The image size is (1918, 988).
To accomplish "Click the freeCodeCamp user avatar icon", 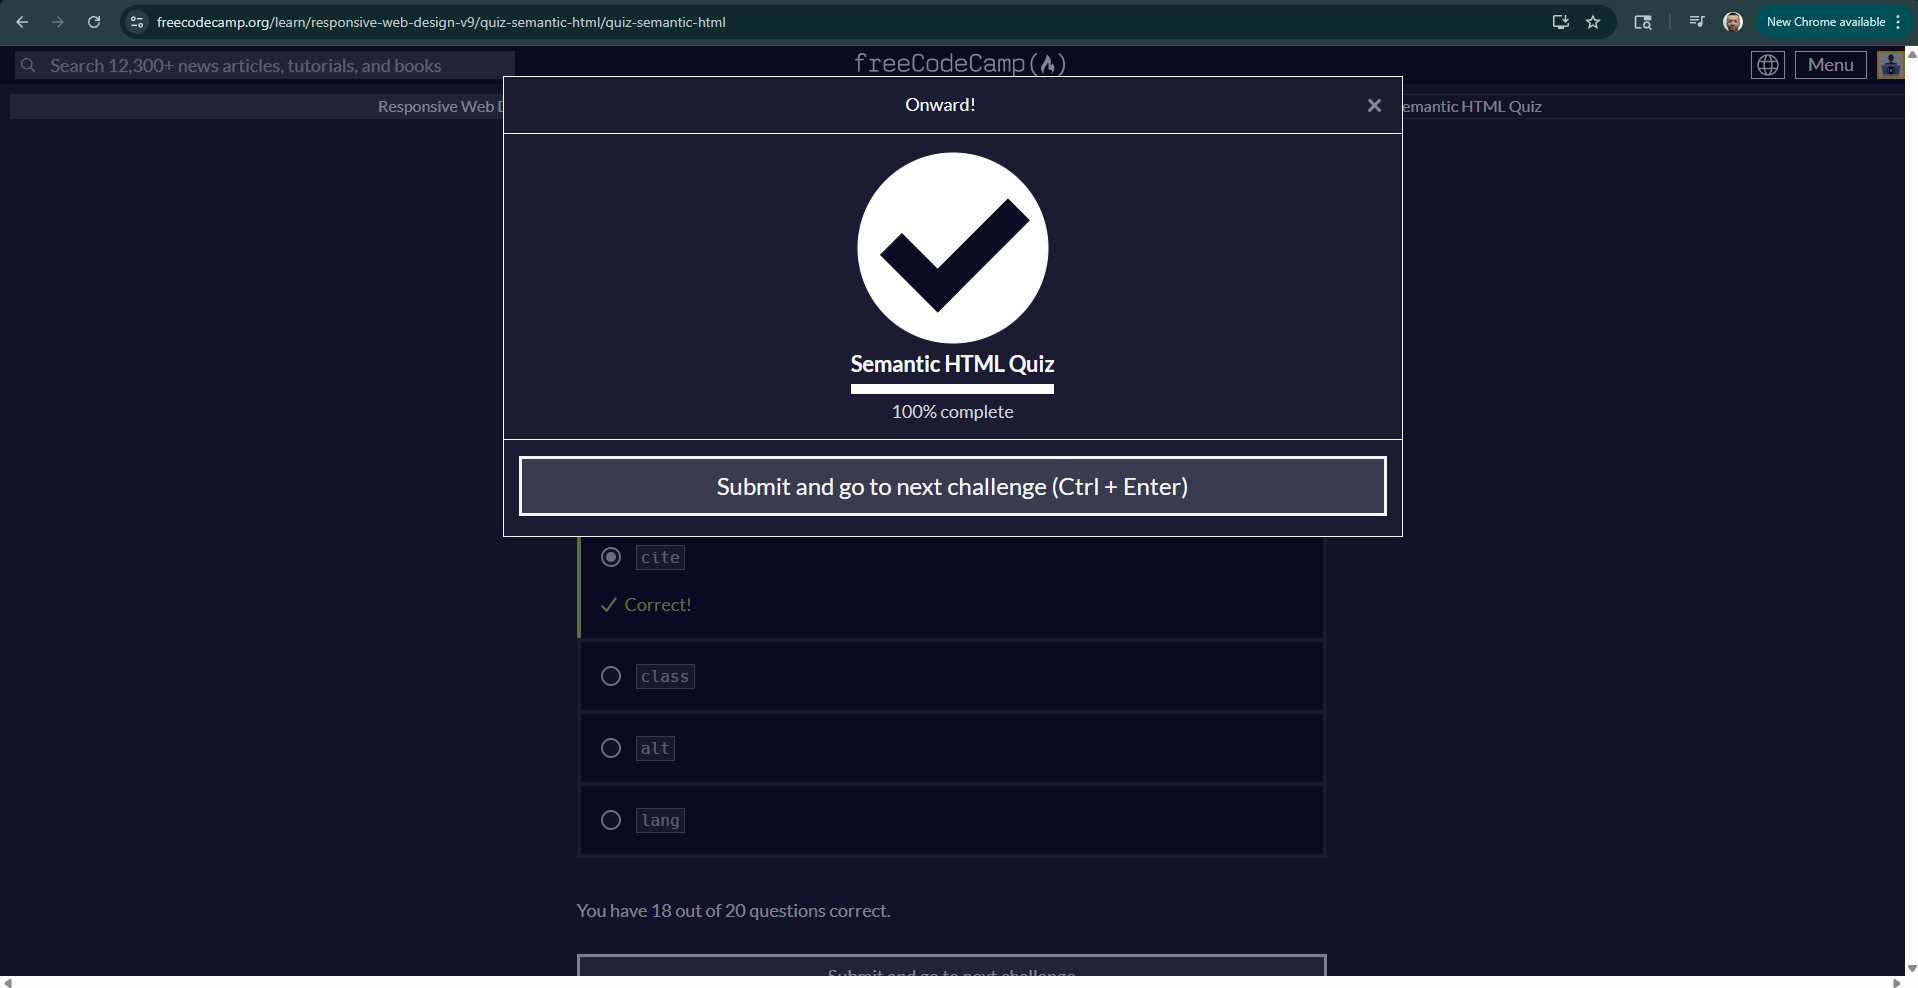I will coord(1889,65).
